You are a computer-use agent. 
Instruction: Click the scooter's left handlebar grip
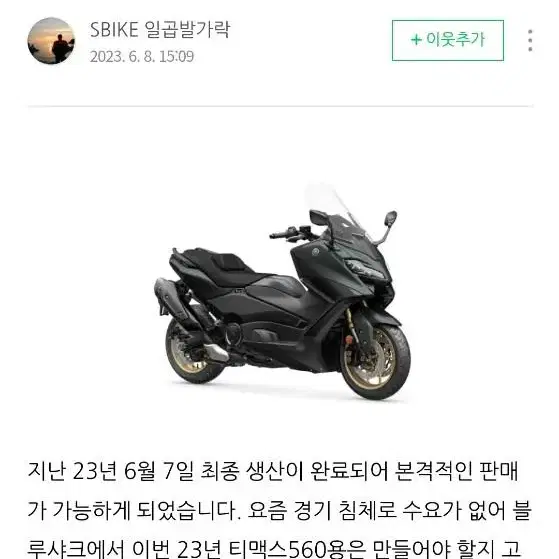(281, 235)
